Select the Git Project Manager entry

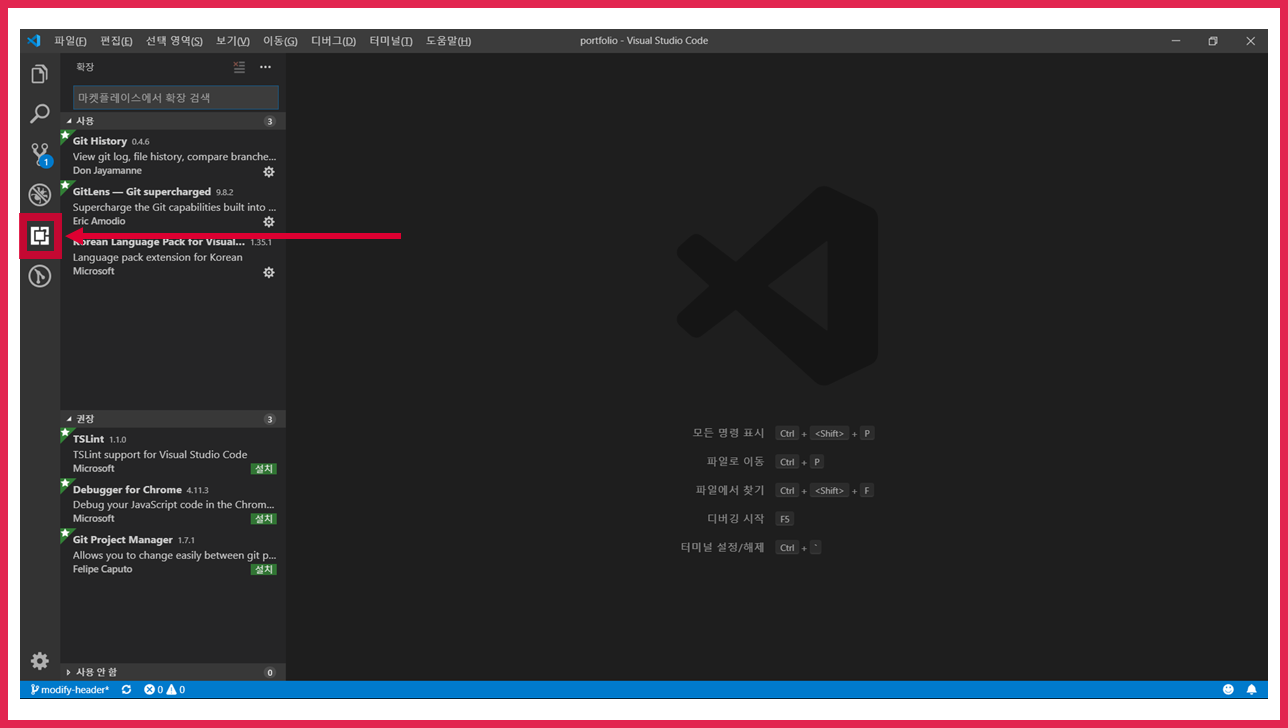tap(173, 554)
